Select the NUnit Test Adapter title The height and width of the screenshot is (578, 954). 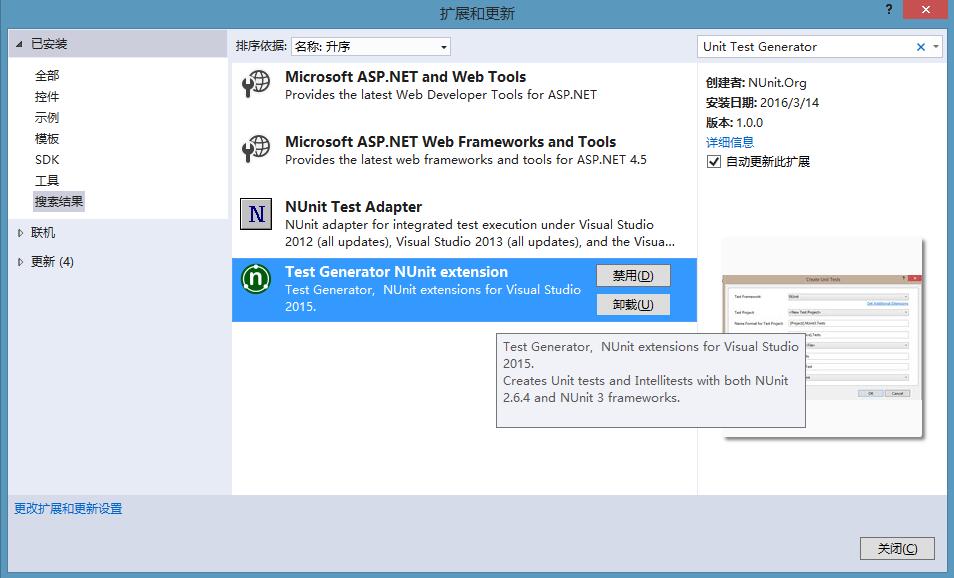coord(353,207)
